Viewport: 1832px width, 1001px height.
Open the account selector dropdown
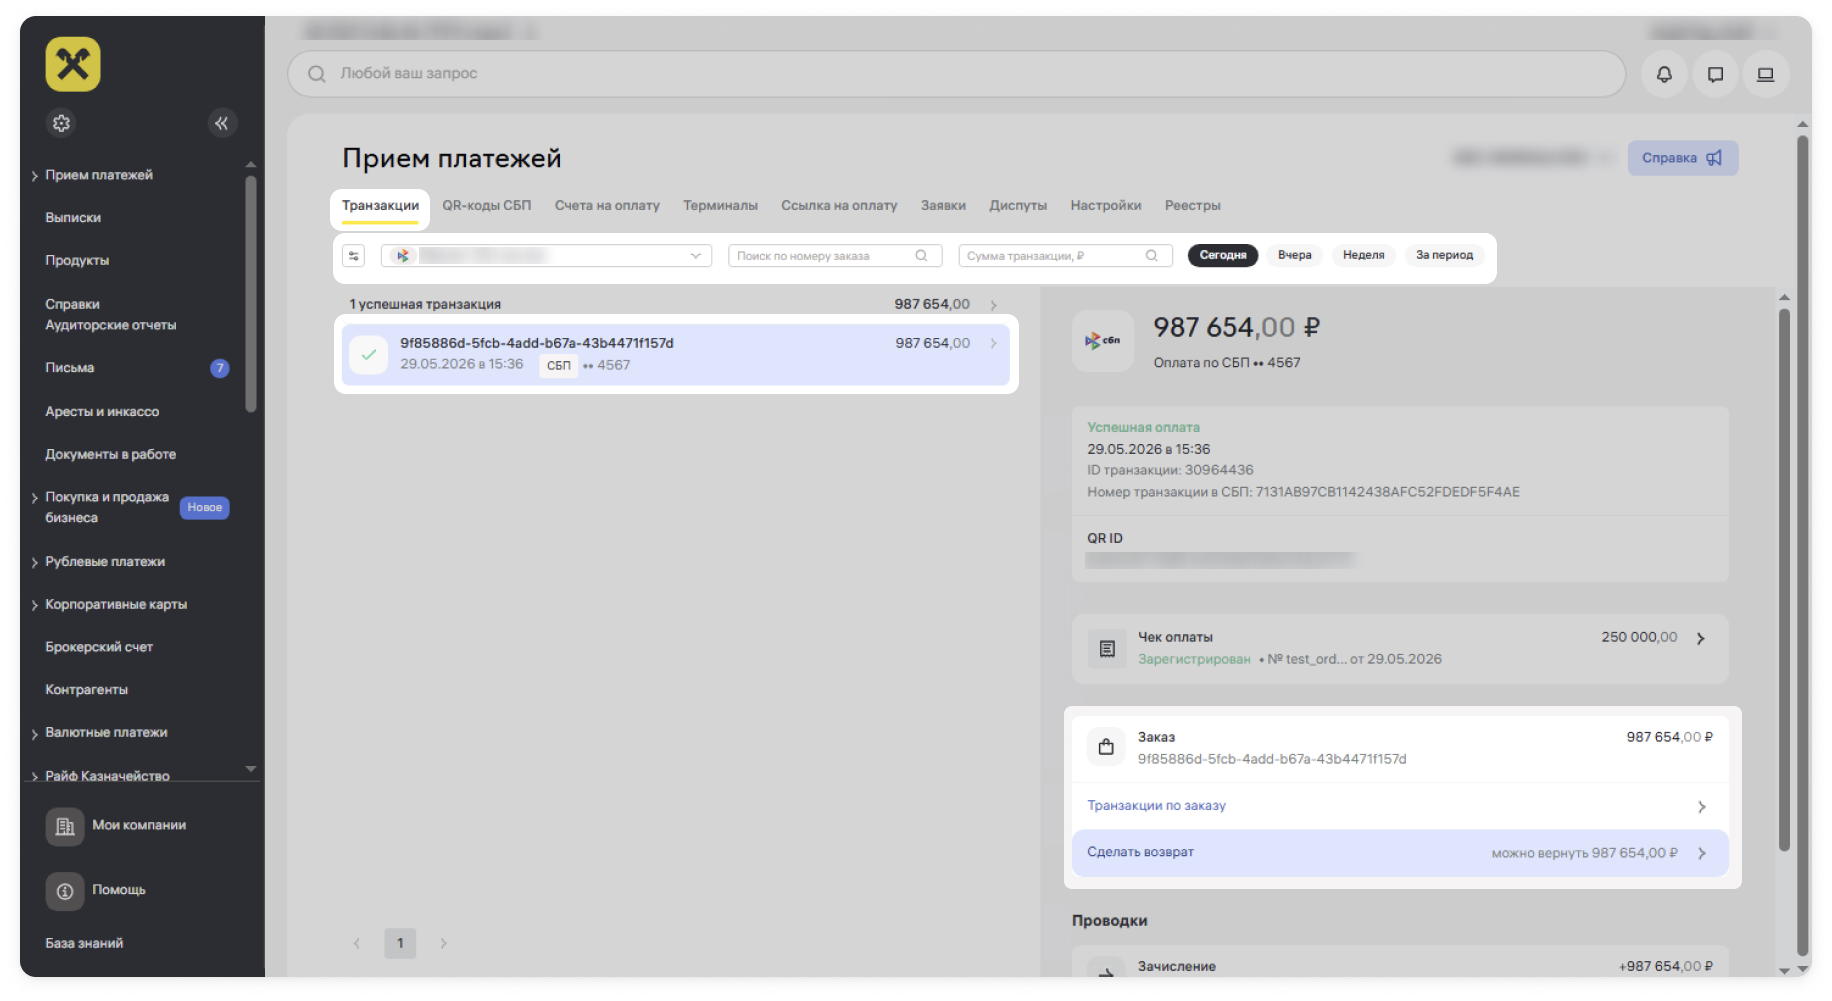point(546,256)
